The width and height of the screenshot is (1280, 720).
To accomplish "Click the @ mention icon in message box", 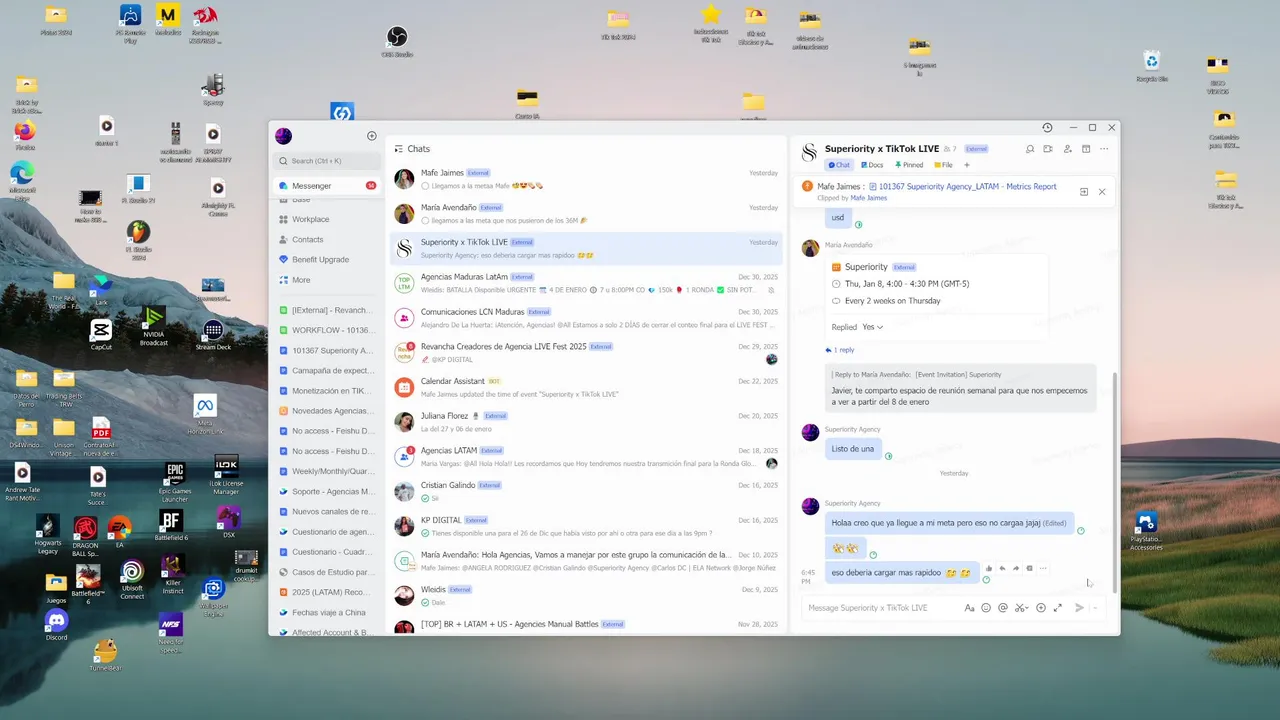I will [1003, 608].
